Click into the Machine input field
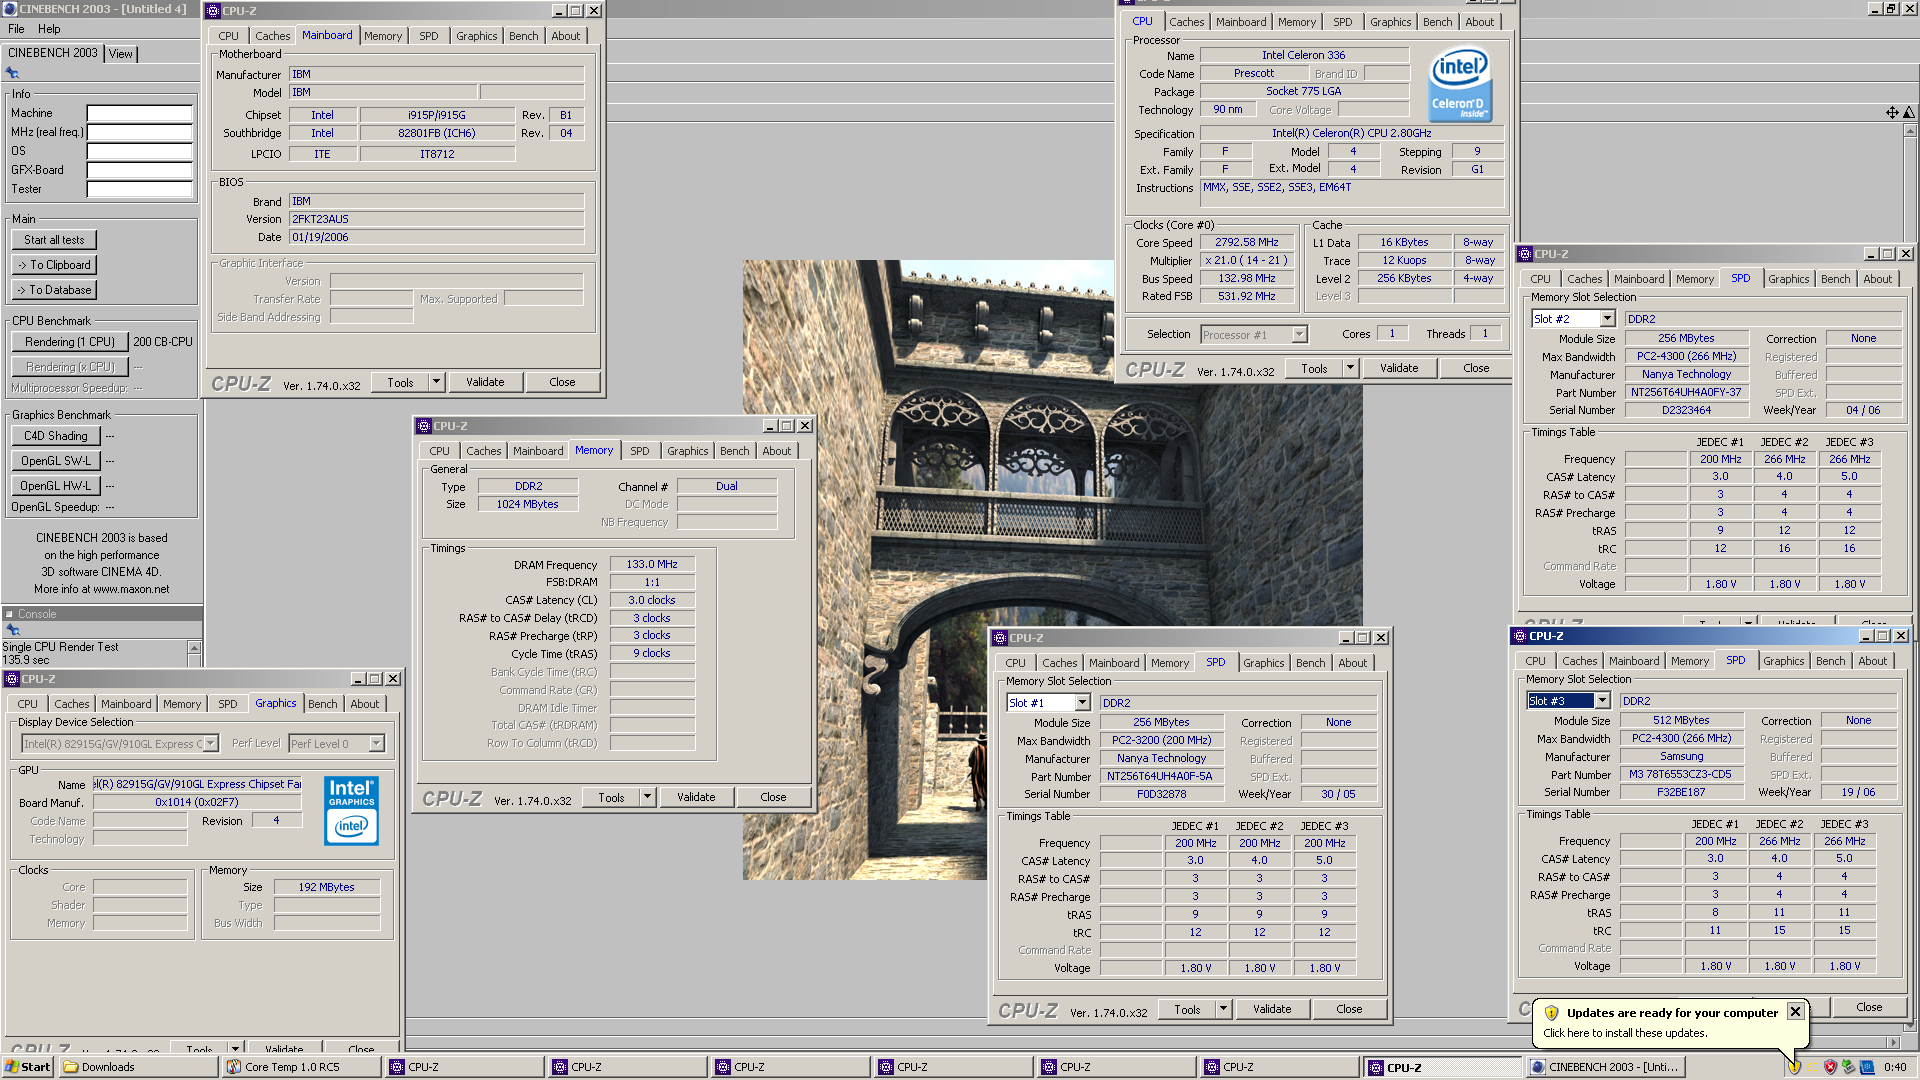Screen dimensions: 1920x1080 (x=139, y=114)
